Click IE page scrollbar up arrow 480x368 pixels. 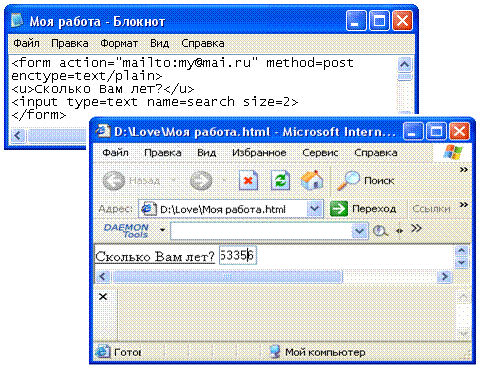(462, 250)
